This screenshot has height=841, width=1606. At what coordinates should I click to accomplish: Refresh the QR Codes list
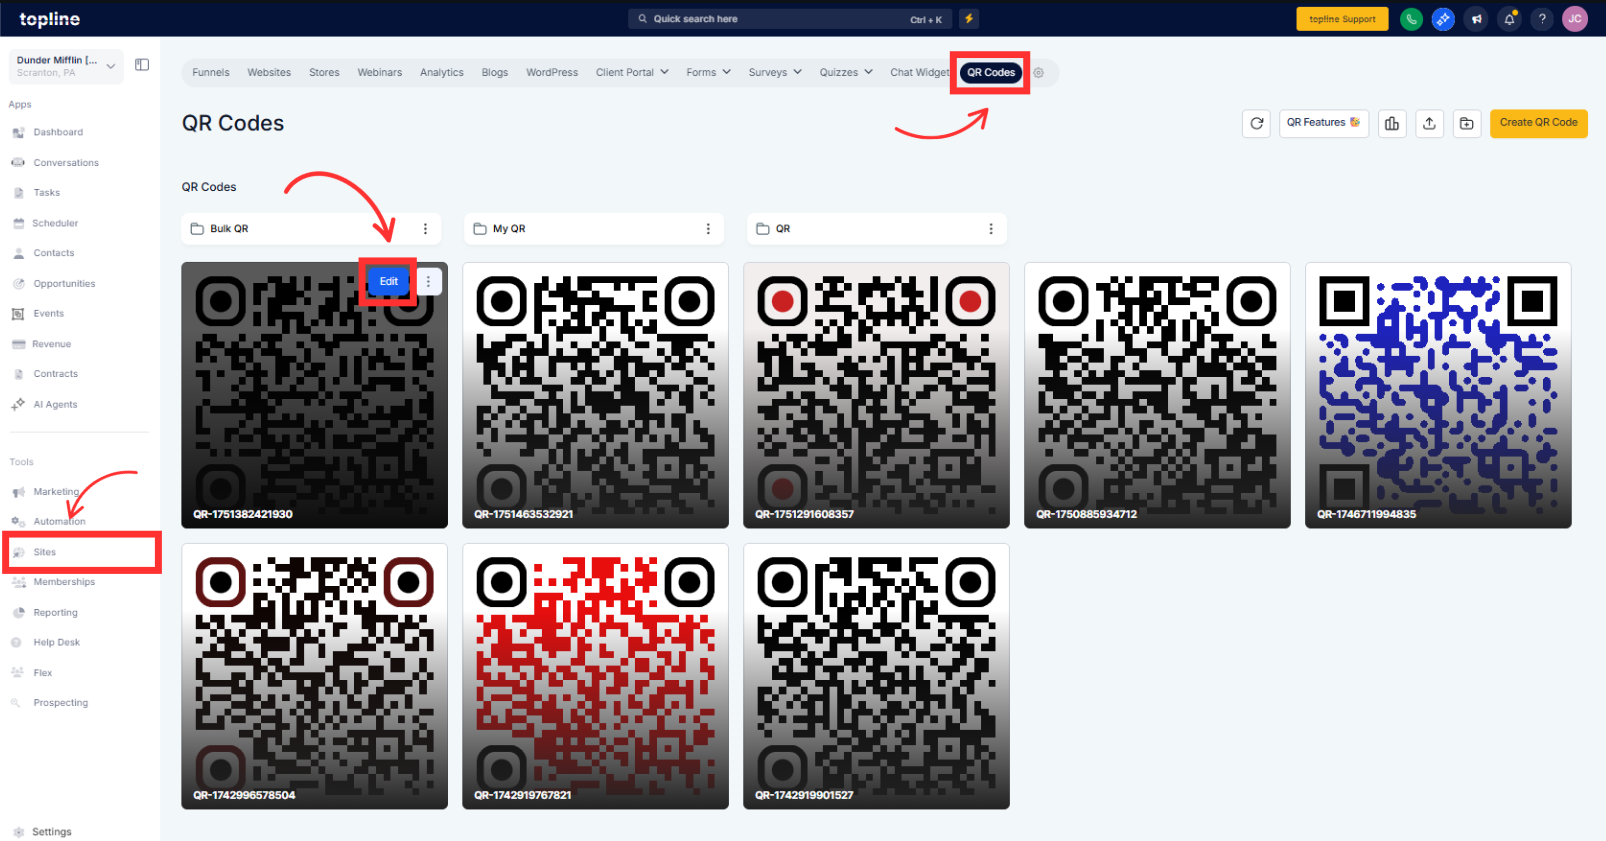click(1257, 123)
